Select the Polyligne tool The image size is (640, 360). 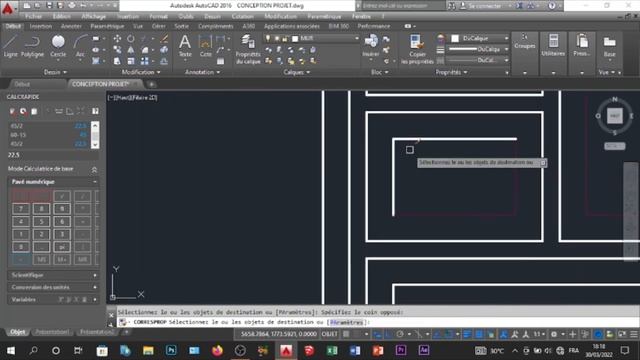32,46
